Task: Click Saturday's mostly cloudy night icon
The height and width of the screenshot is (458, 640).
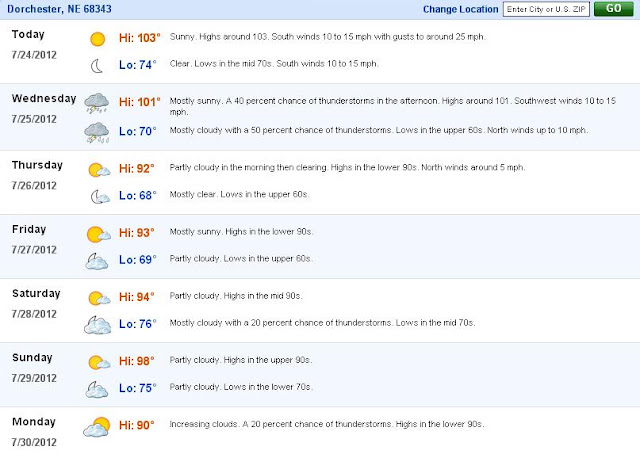Action: point(97,325)
